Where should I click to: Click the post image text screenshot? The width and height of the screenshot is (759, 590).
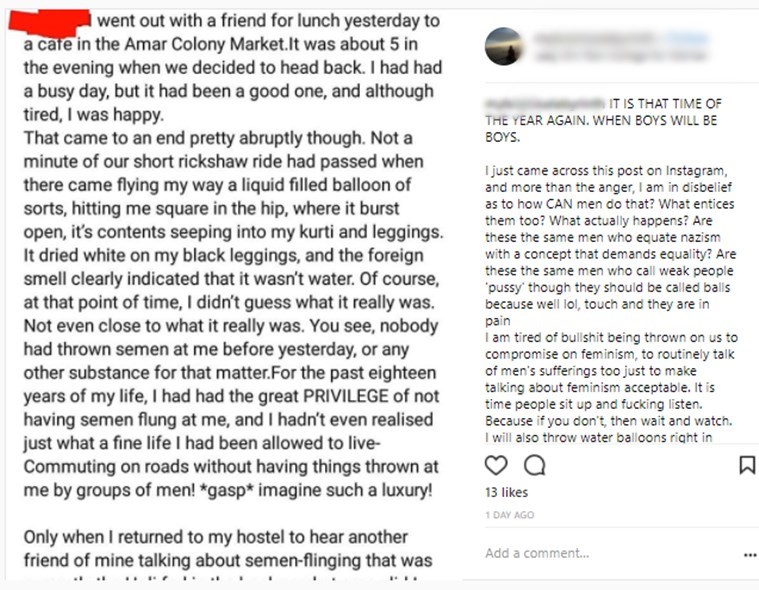tap(232, 300)
